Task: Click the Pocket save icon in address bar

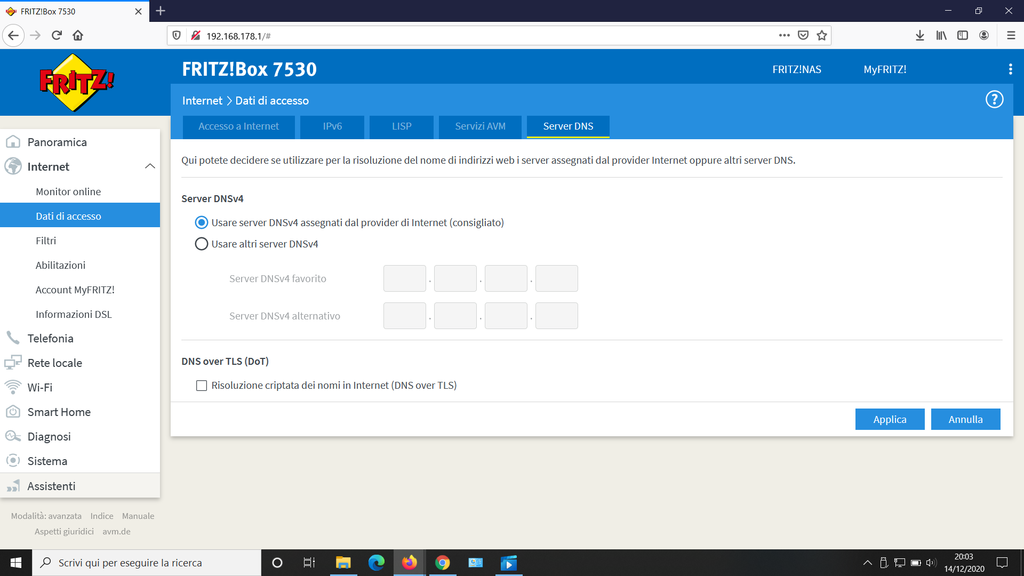Action: 803,35
